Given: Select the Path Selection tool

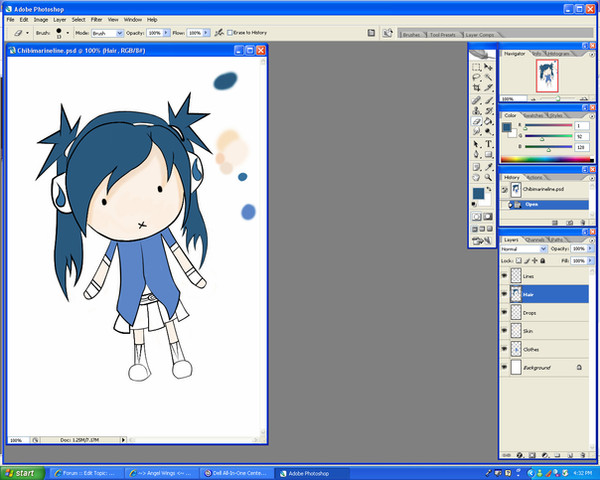Looking at the screenshot, I should click(x=476, y=144).
